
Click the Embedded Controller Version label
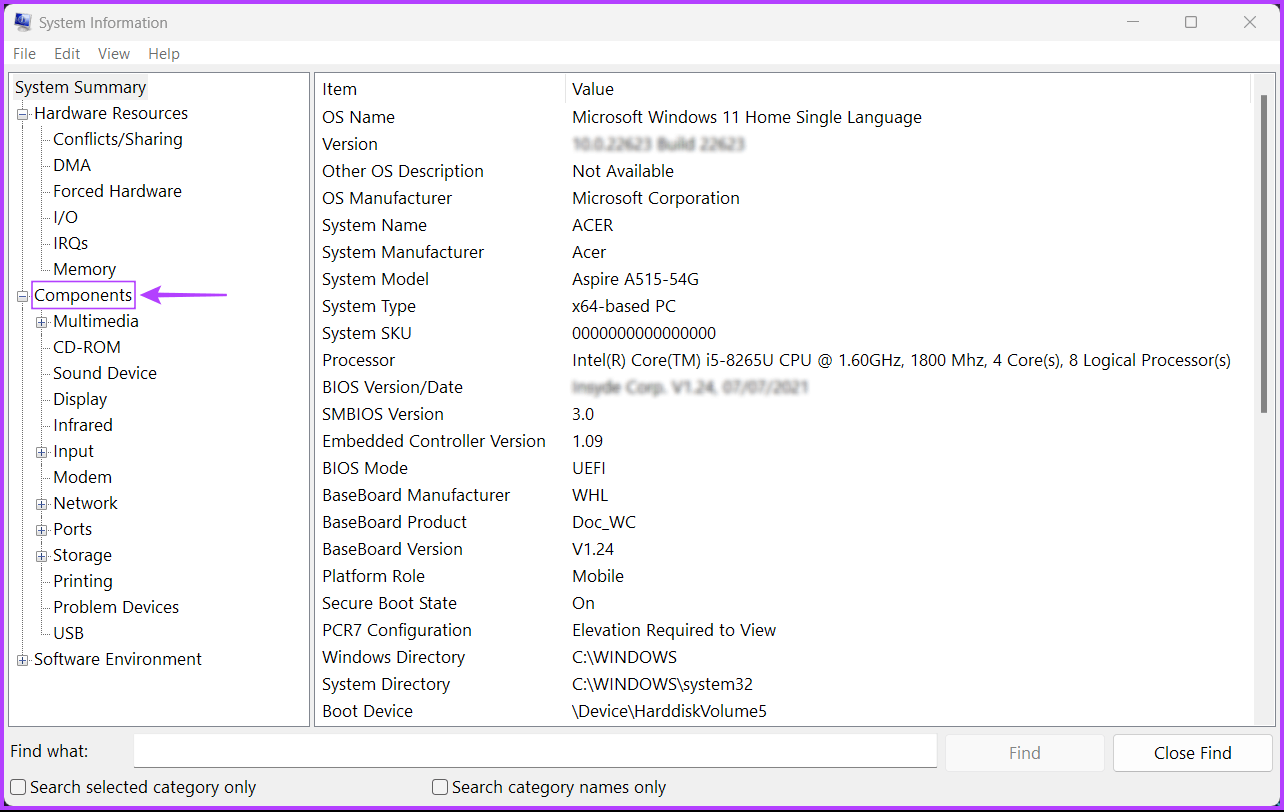pos(434,441)
